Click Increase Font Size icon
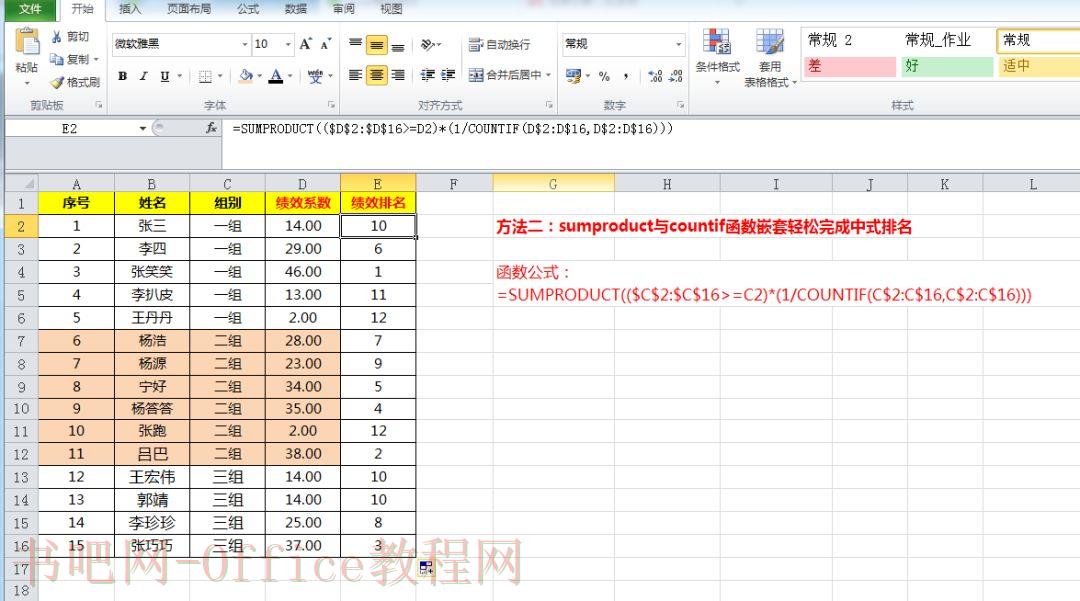Image resolution: width=1080 pixels, height=601 pixels. [306, 44]
